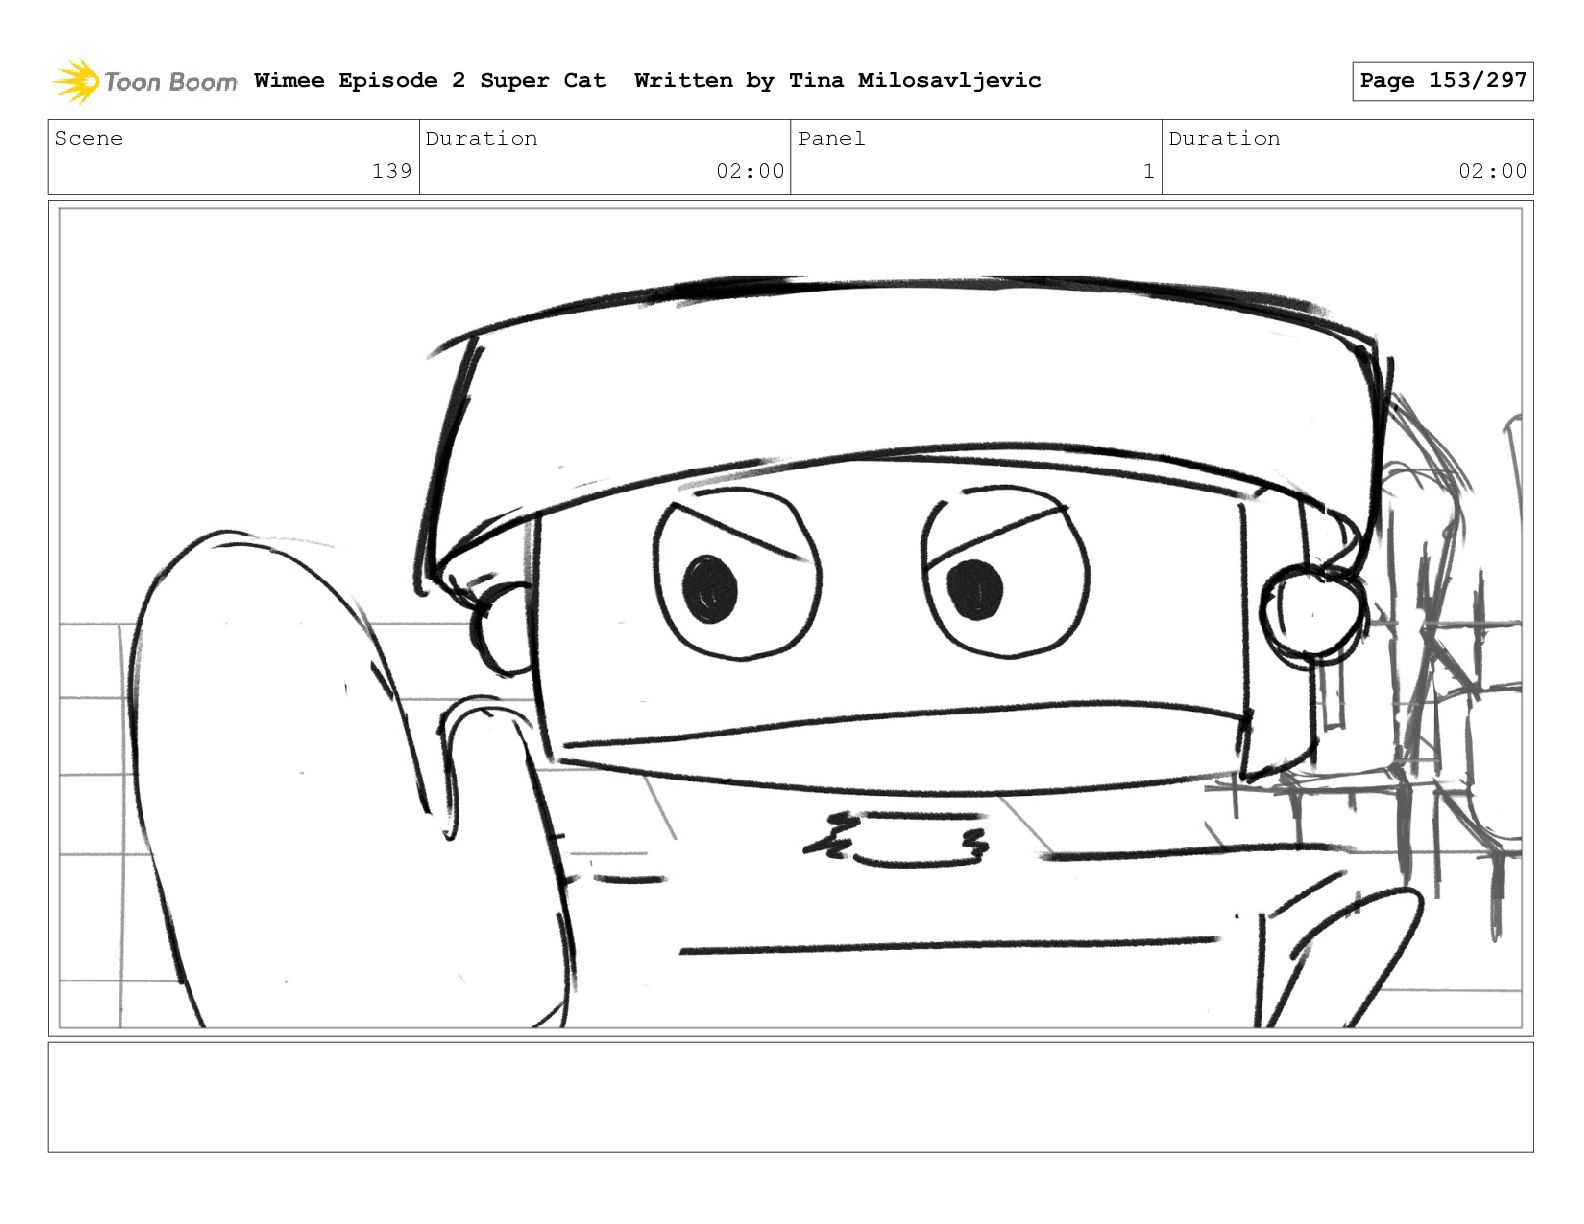Select the title text 'Wimee Episode 2 Super Cat'

(430, 80)
